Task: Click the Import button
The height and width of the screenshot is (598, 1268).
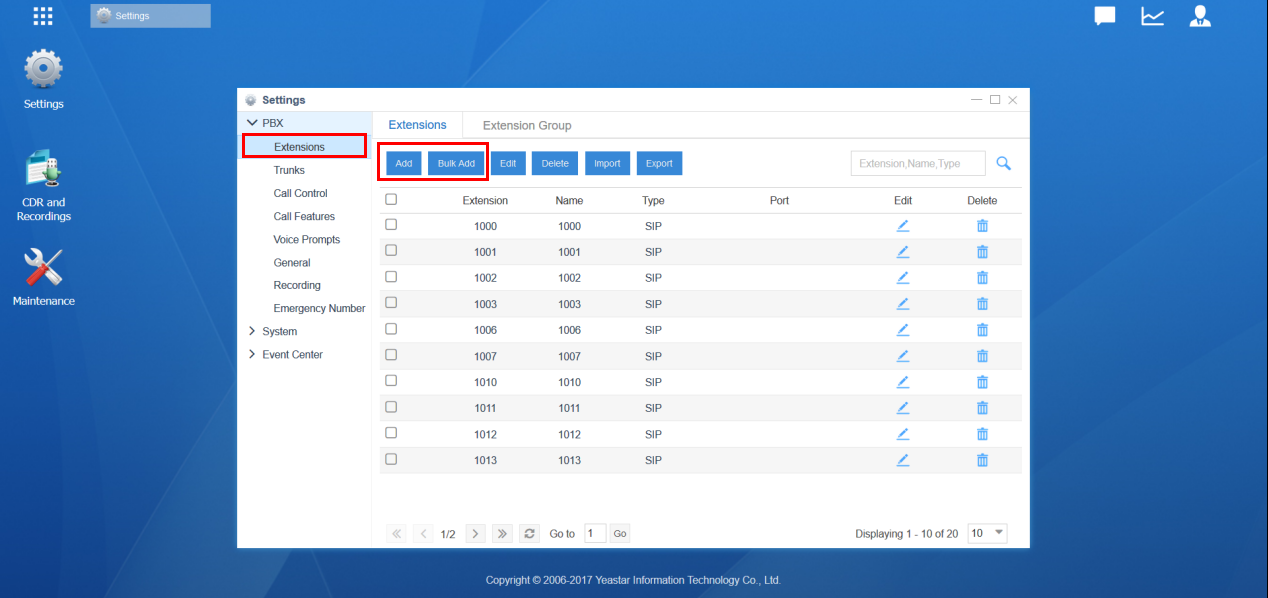Action: [x=607, y=163]
